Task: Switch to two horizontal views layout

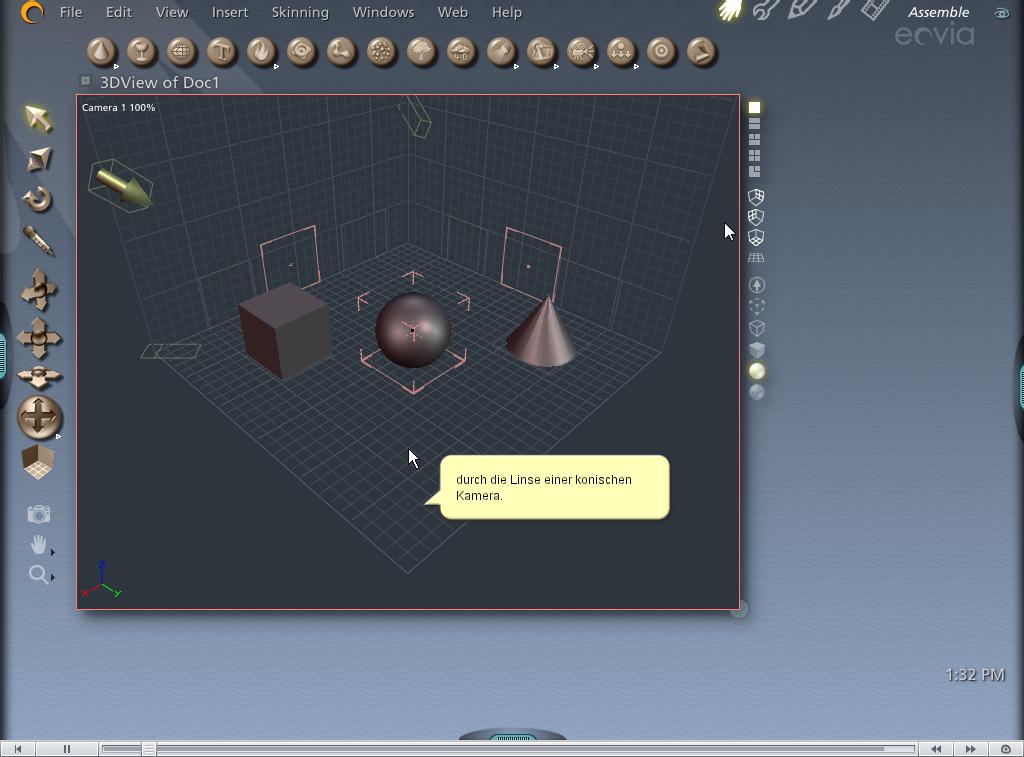Action: pos(754,123)
